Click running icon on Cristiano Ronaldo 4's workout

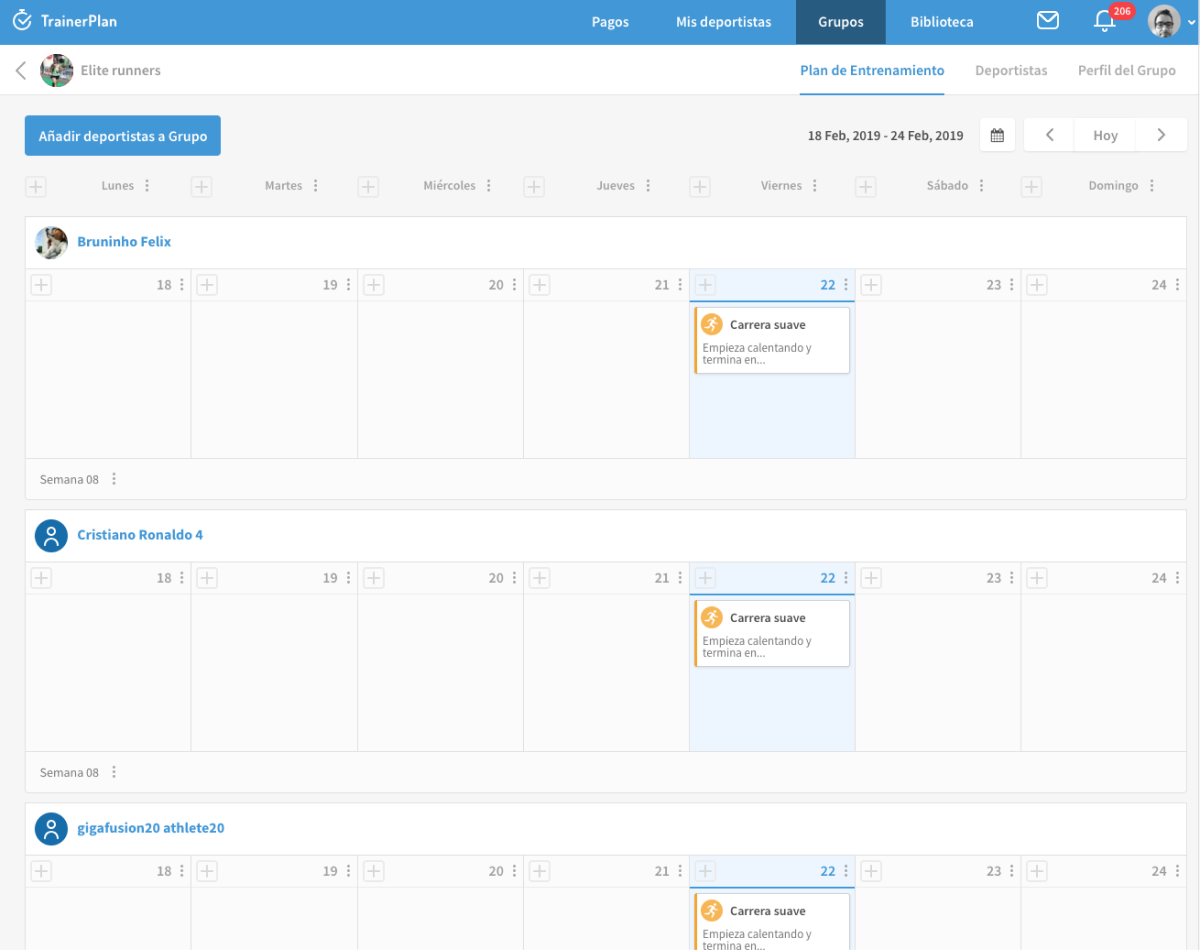[711, 617]
